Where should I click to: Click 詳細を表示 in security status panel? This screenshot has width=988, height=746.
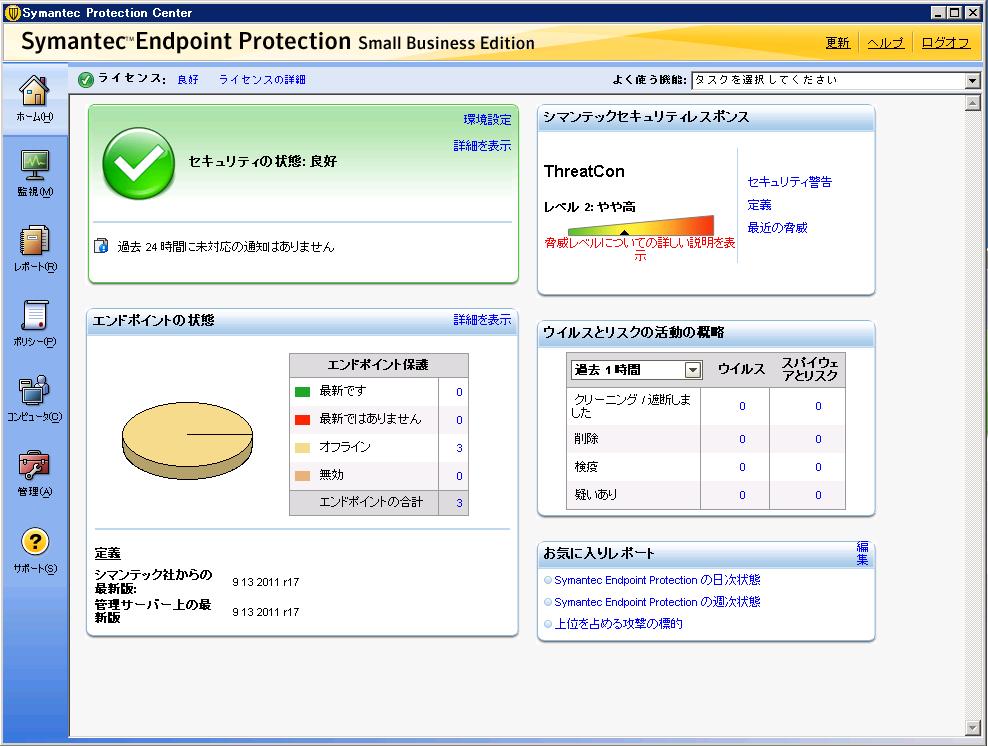(x=482, y=146)
